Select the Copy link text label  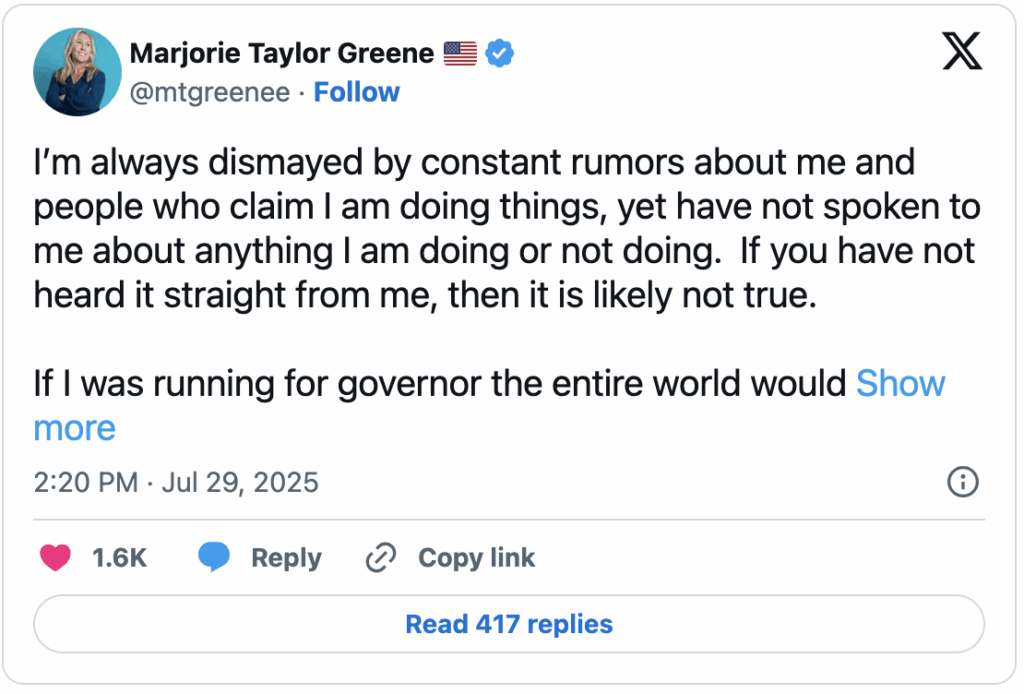click(x=476, y=558)
